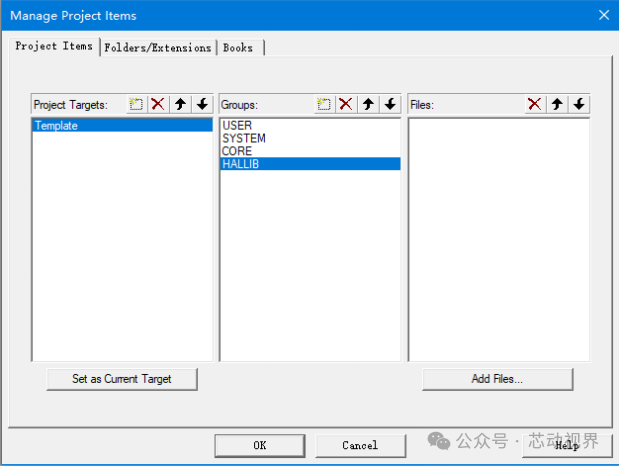The width and height of the screenshot is (619, 466).
Task: Add a new group
Action: 324,105
